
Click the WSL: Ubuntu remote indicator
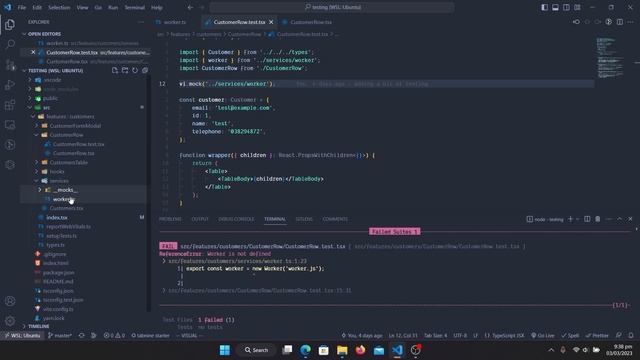(x=22, y=336)
